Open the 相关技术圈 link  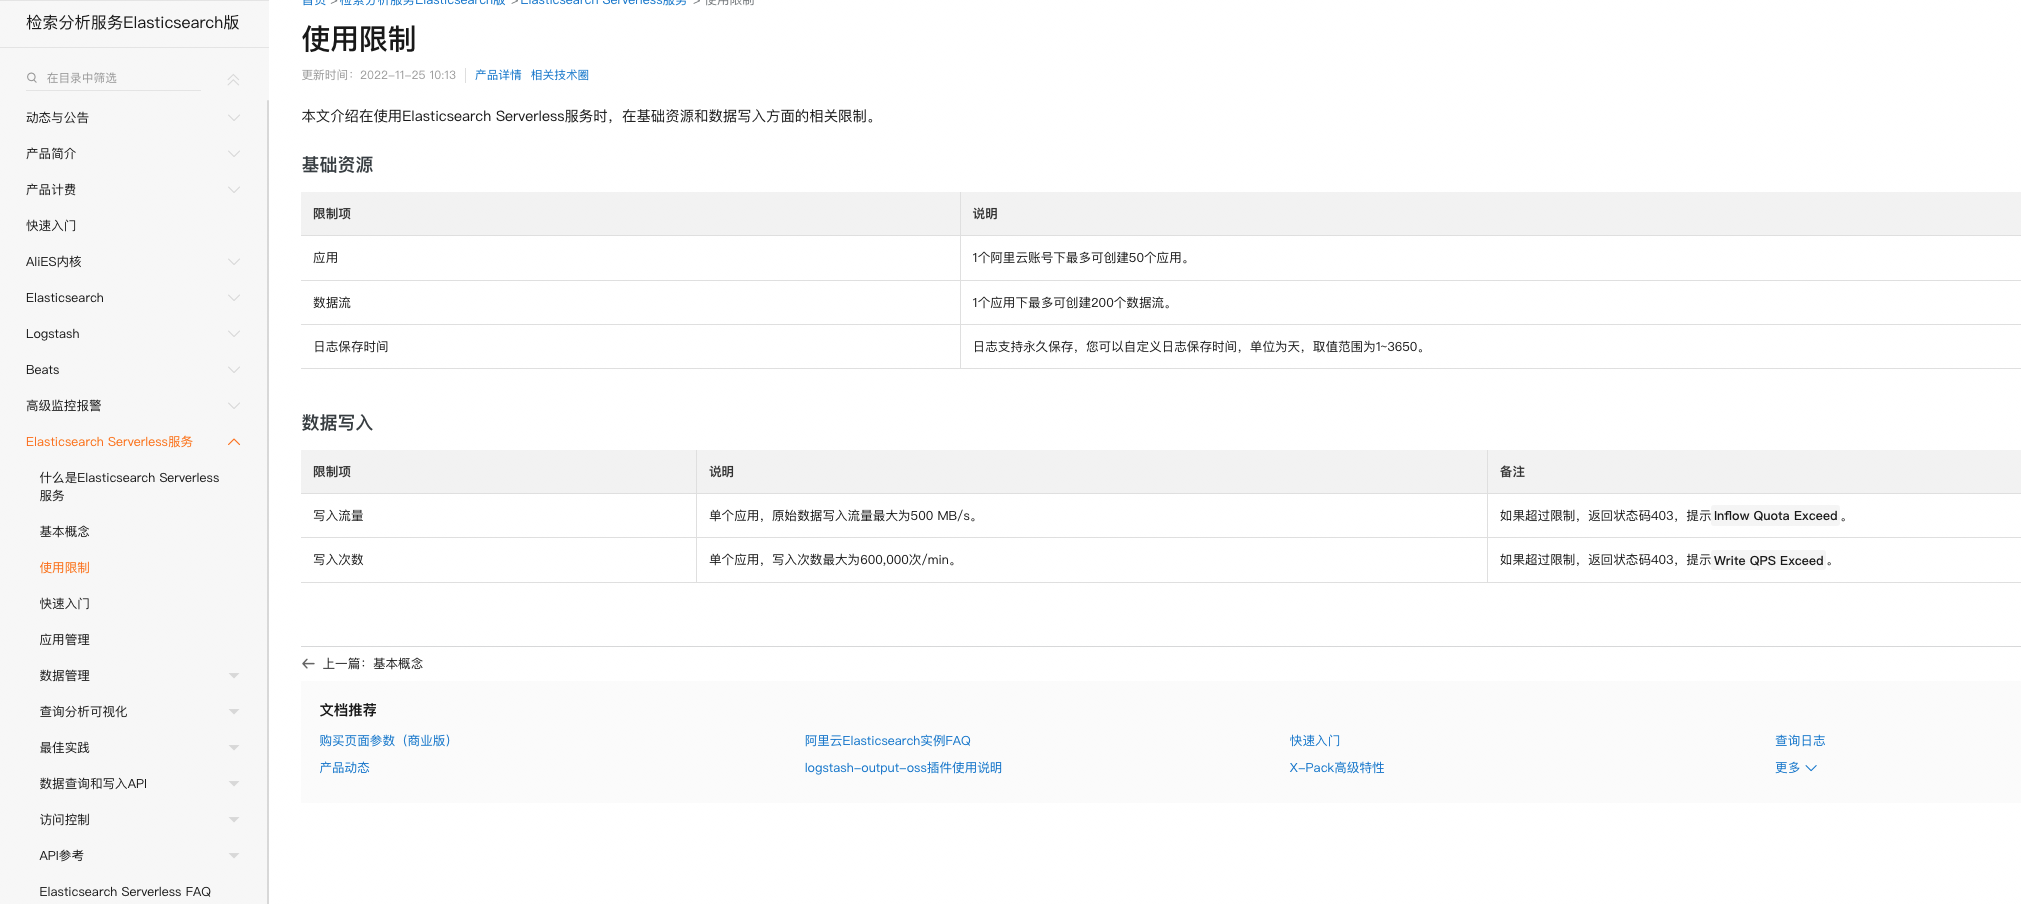tap(560, 75)
